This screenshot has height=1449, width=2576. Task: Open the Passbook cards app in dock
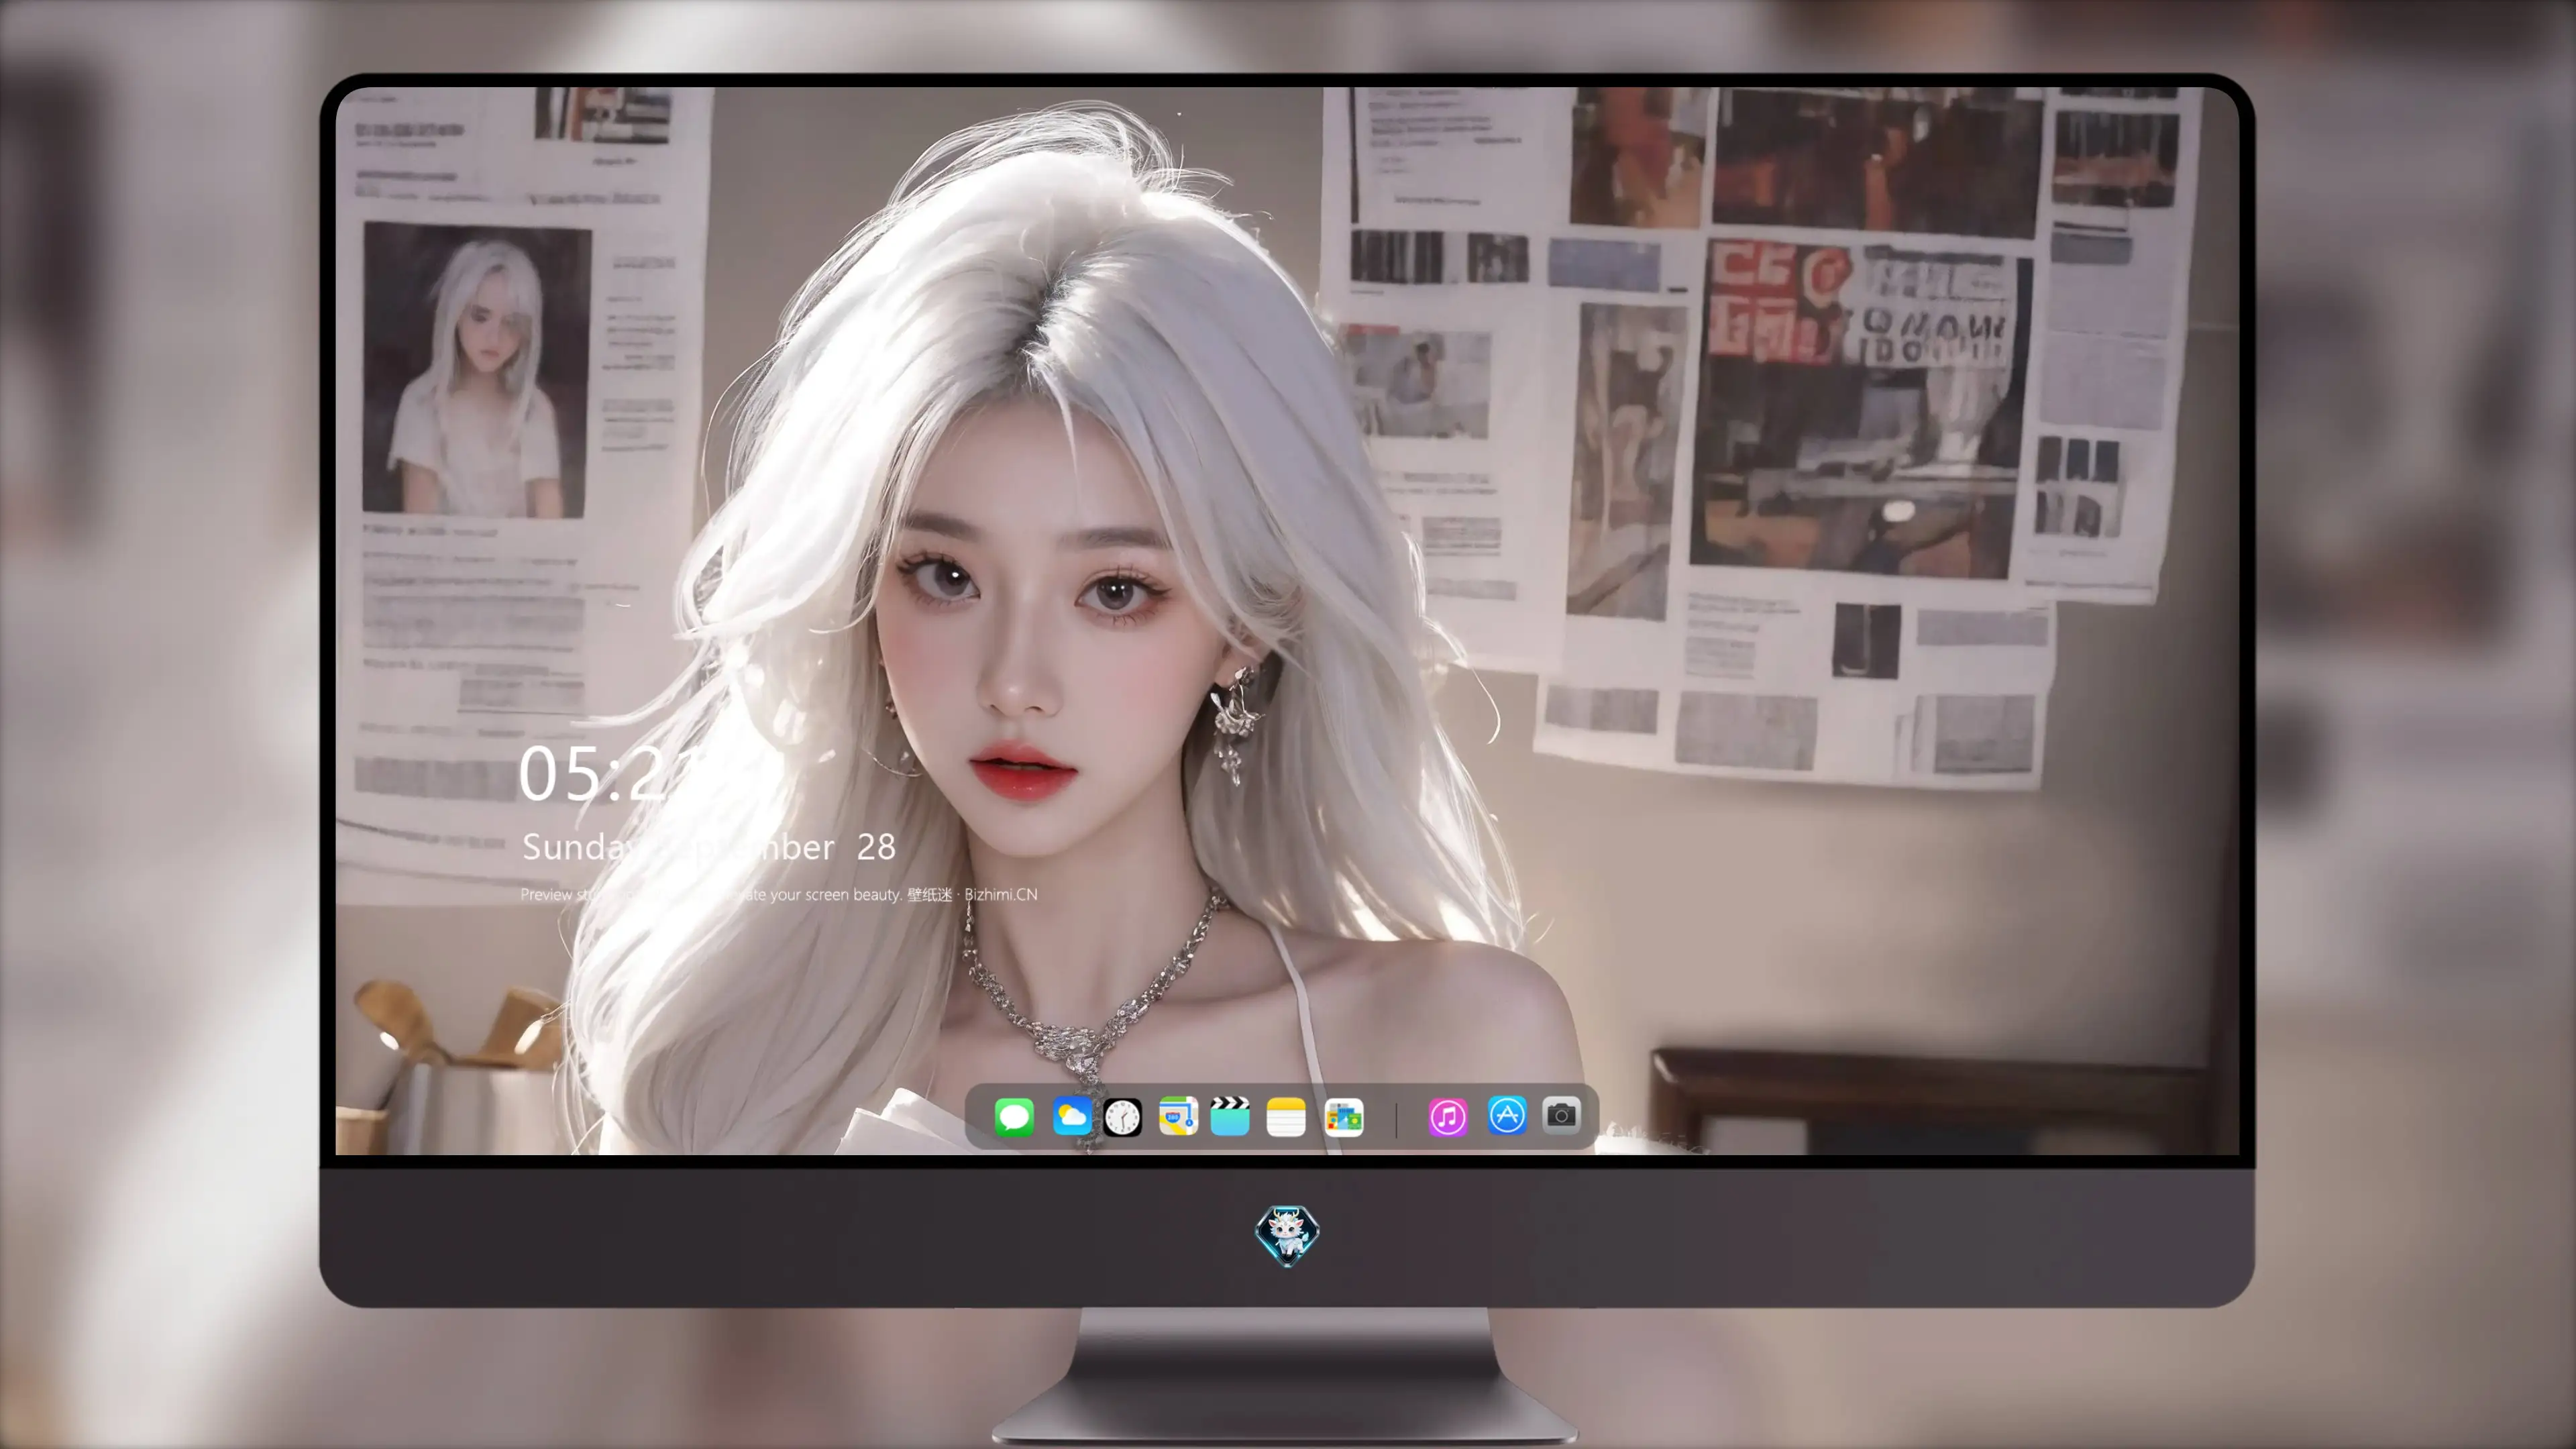tap(1344, 1117)
